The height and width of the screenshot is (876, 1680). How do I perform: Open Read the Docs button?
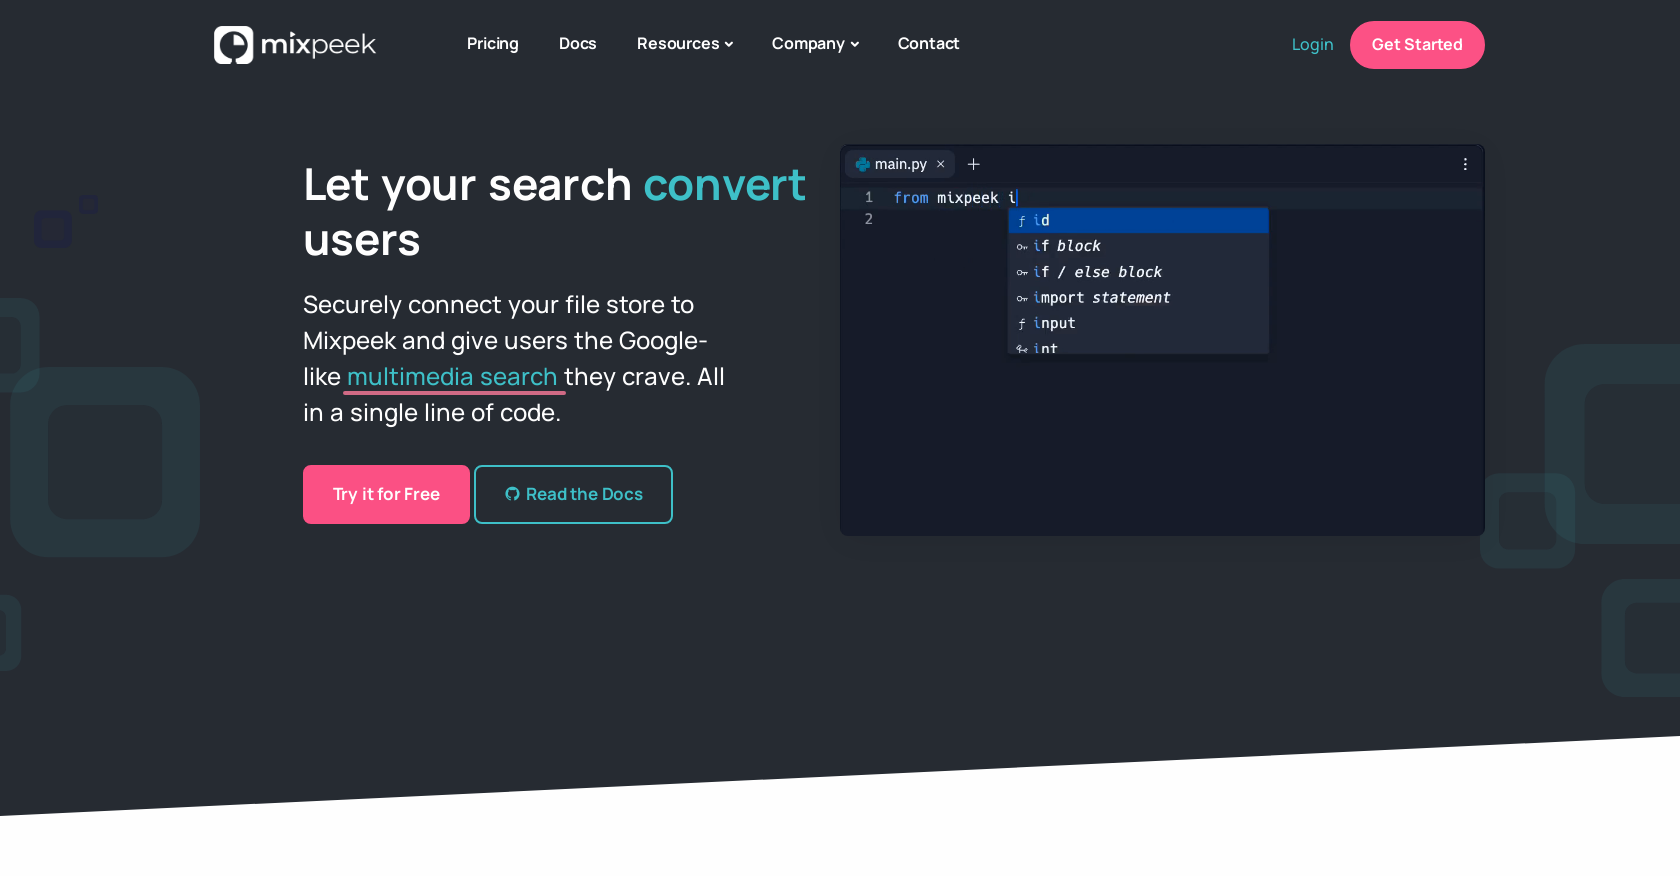pos(573,494)
